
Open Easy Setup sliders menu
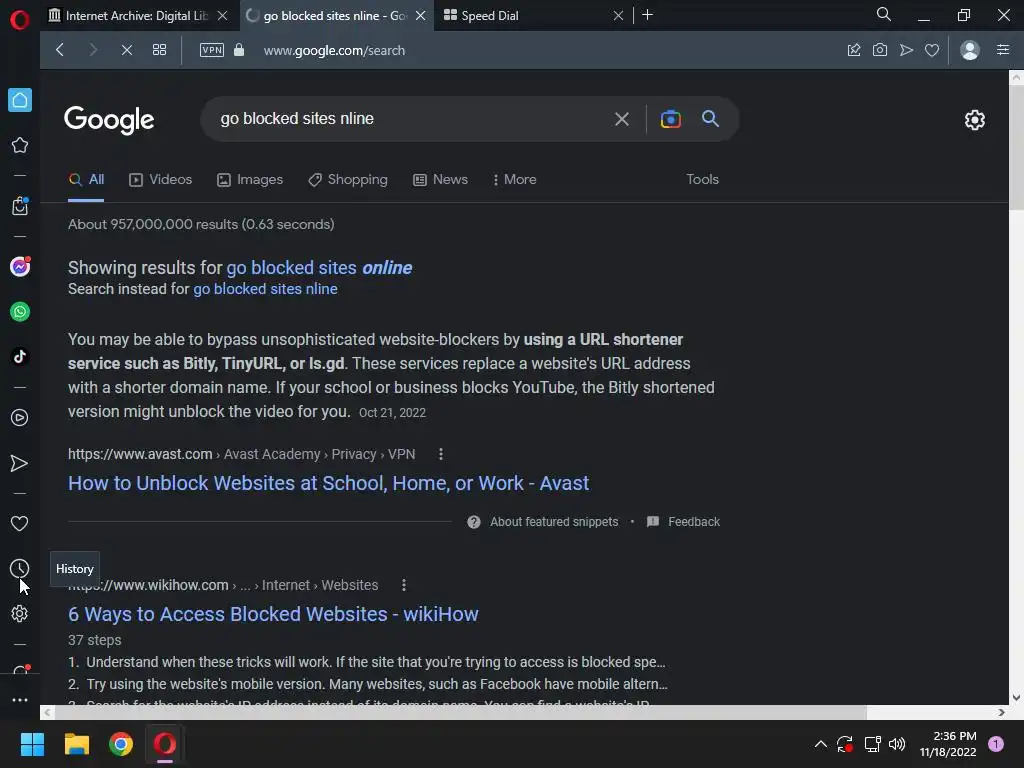tap(1003, 50)
